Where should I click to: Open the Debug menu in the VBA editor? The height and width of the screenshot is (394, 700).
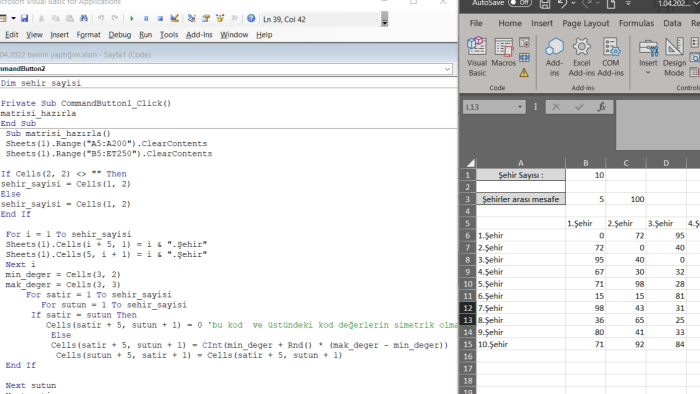click(120, 34)
